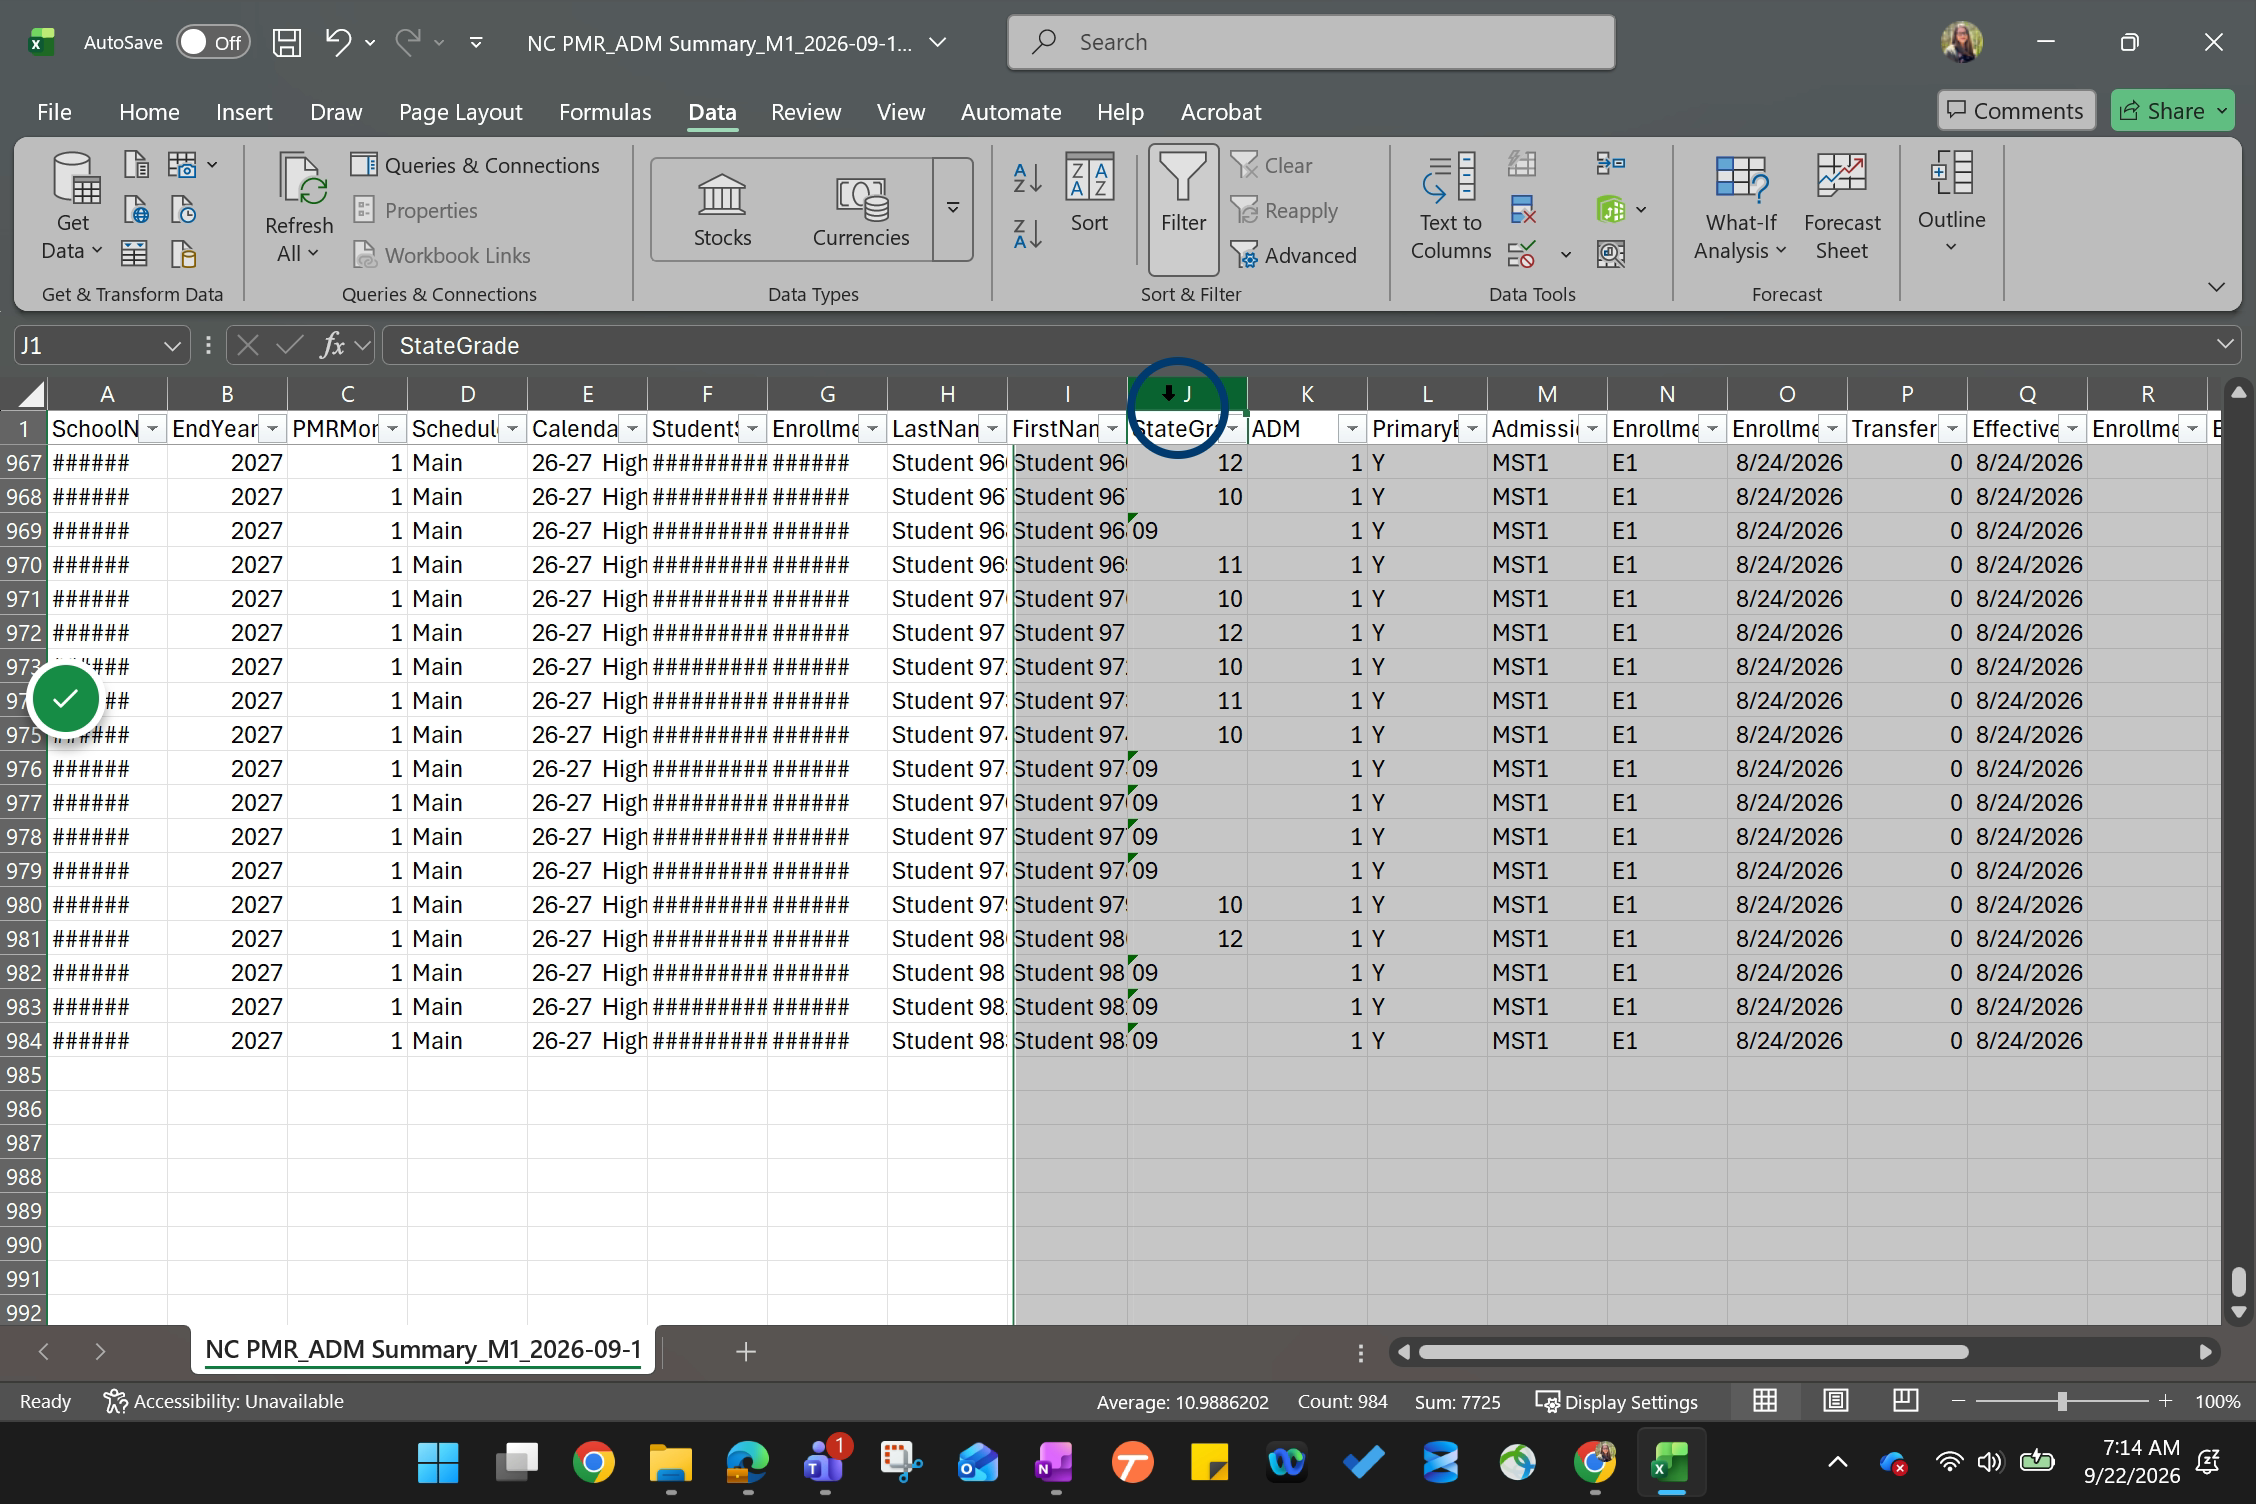Add a new sheet
2256x1504 pixels.
tap(745, 1352)
